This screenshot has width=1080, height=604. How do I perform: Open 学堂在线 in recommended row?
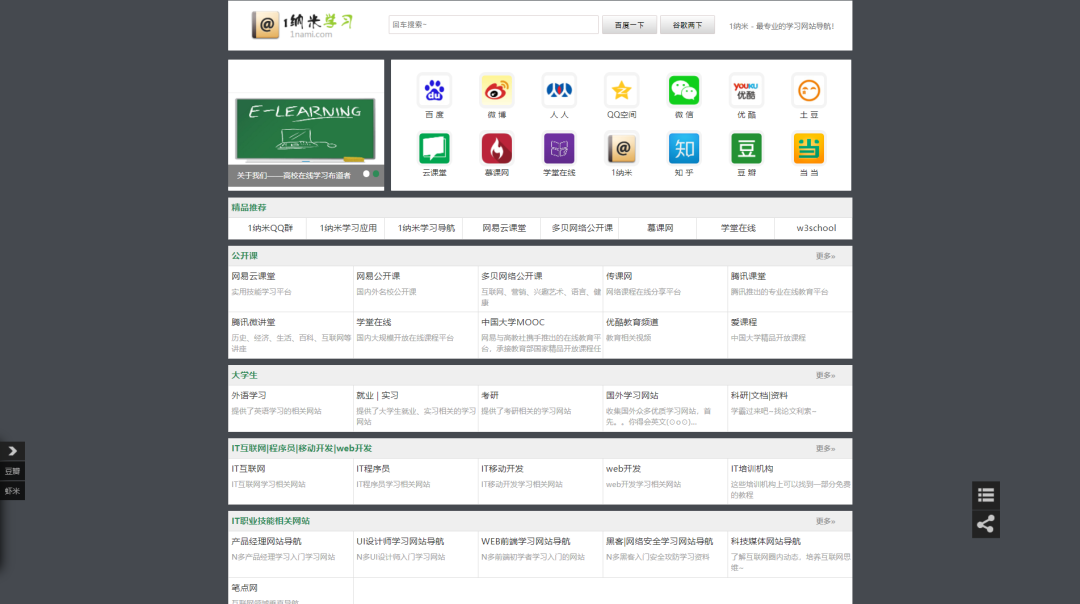[738, 228]
